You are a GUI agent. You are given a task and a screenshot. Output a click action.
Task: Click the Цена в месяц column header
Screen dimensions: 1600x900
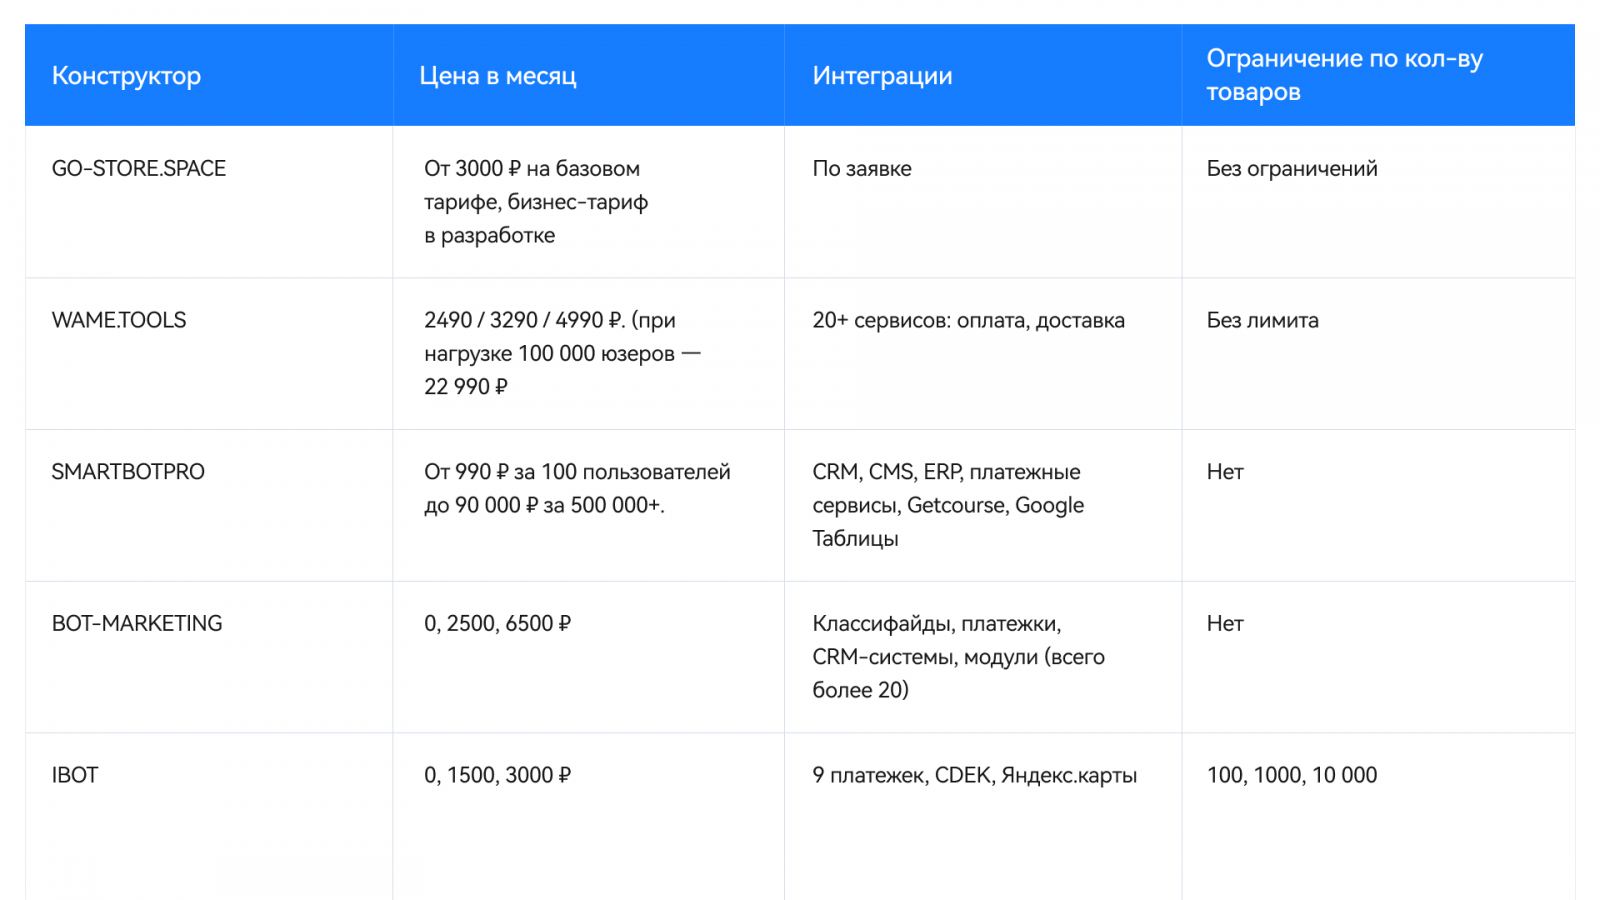point(498,76)
